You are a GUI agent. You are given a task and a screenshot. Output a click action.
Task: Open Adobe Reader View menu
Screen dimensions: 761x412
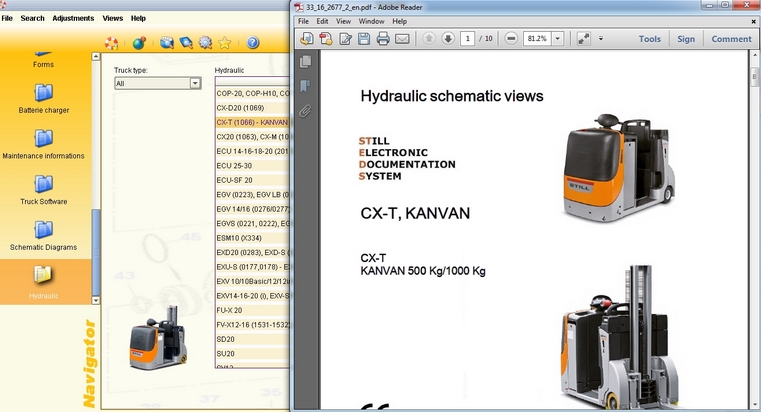(343, 21)
